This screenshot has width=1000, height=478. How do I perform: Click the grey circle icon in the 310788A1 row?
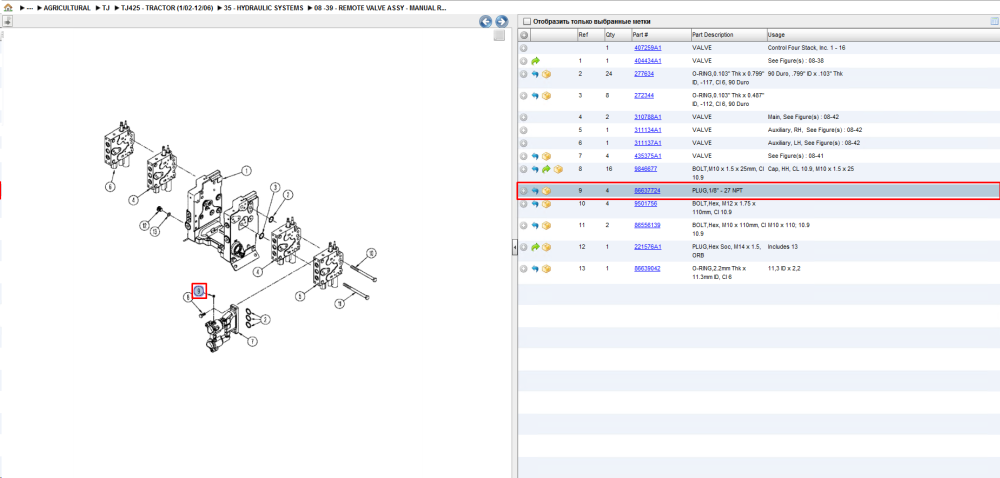coord(524,117)
